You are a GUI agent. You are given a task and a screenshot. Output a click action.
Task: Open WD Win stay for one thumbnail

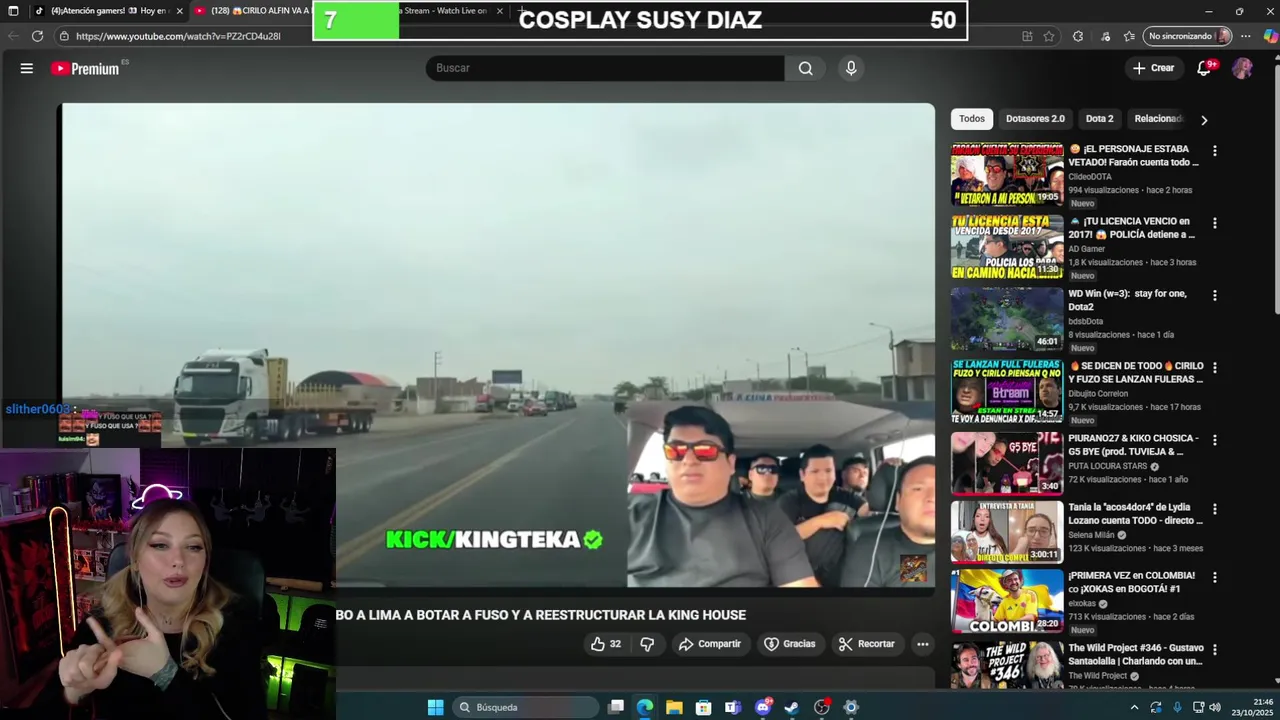click(x=1006, y=319)
